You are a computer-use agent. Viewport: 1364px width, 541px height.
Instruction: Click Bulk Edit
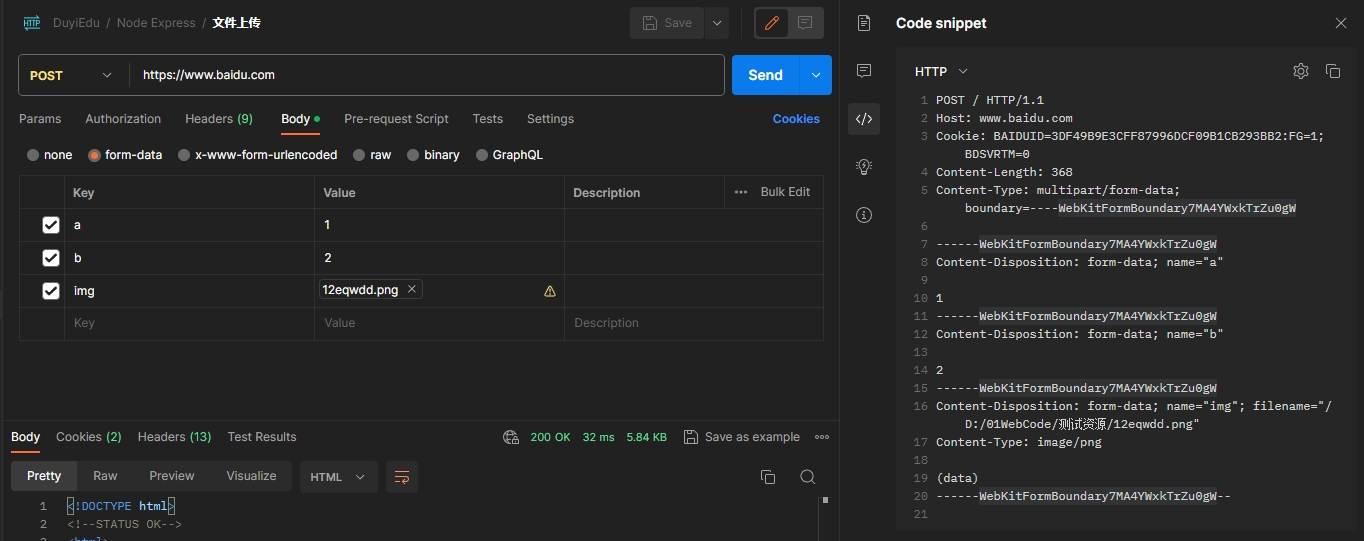785,192
